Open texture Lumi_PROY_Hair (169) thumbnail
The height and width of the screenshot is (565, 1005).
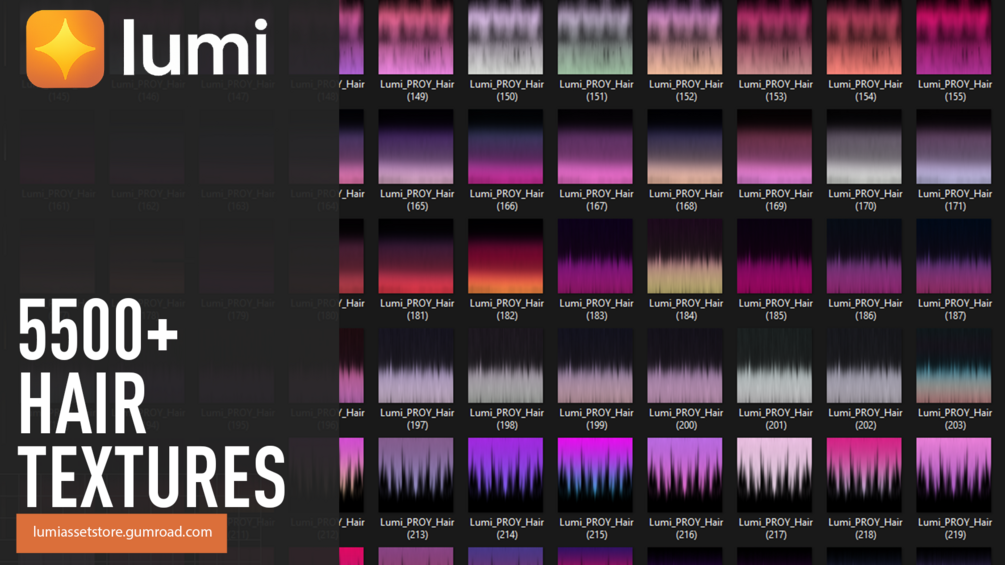click(x=775, y=147)
